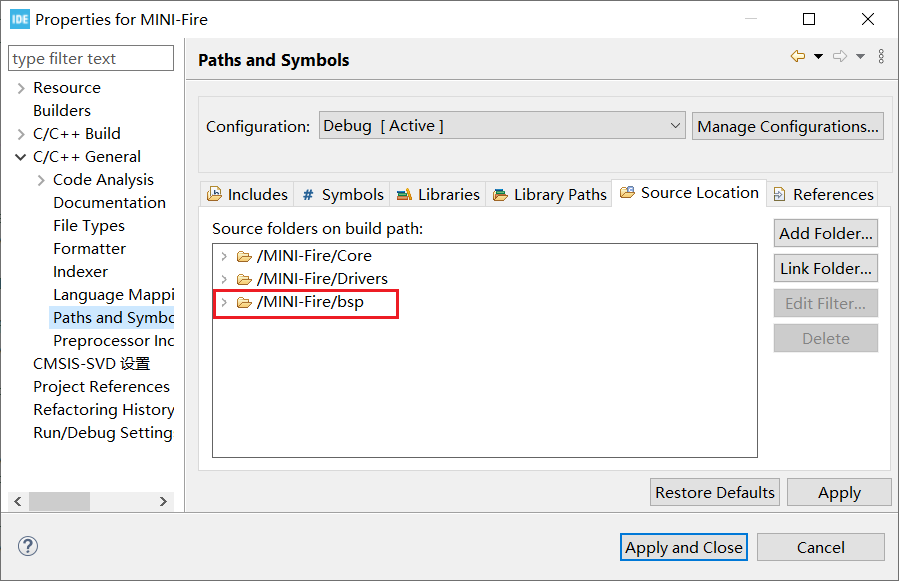The height and width of the screenshot is (581, 899).
Task: Switch to the Includes tab
Action: (x=247, y=194)
